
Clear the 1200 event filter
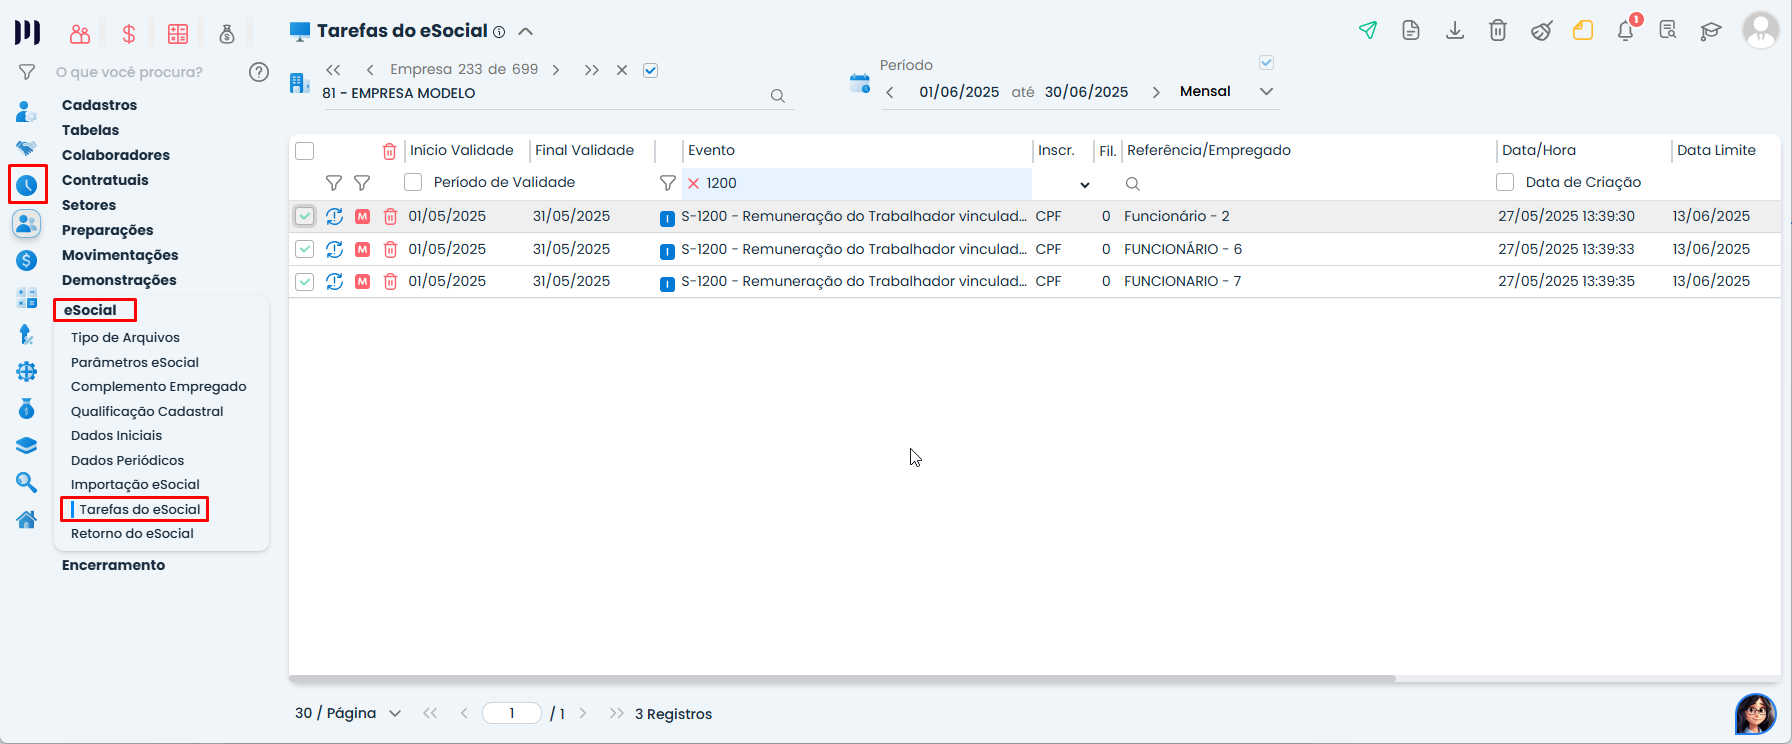tap(693, 184)
